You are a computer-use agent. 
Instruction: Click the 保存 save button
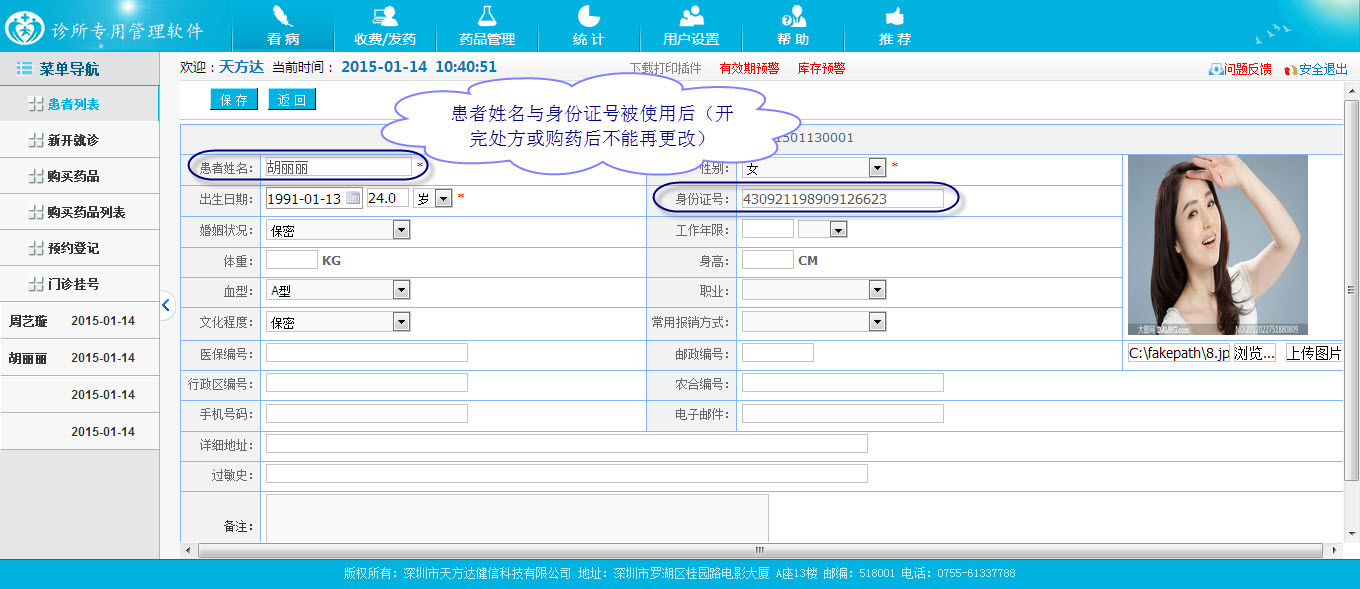234,100
